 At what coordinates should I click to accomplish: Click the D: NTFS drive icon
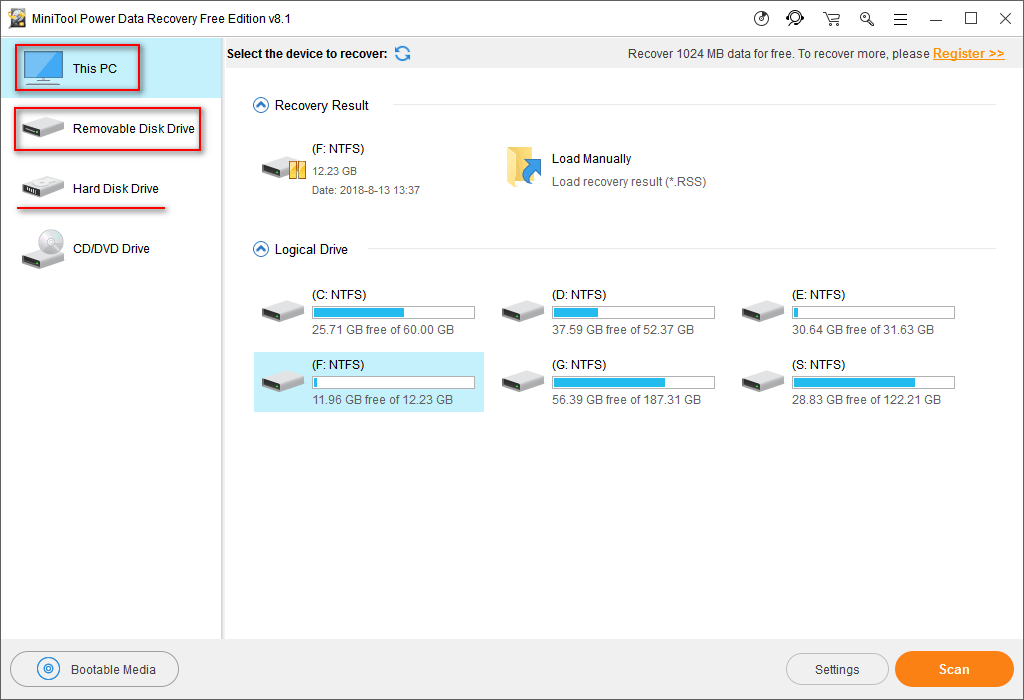(522, 311)
